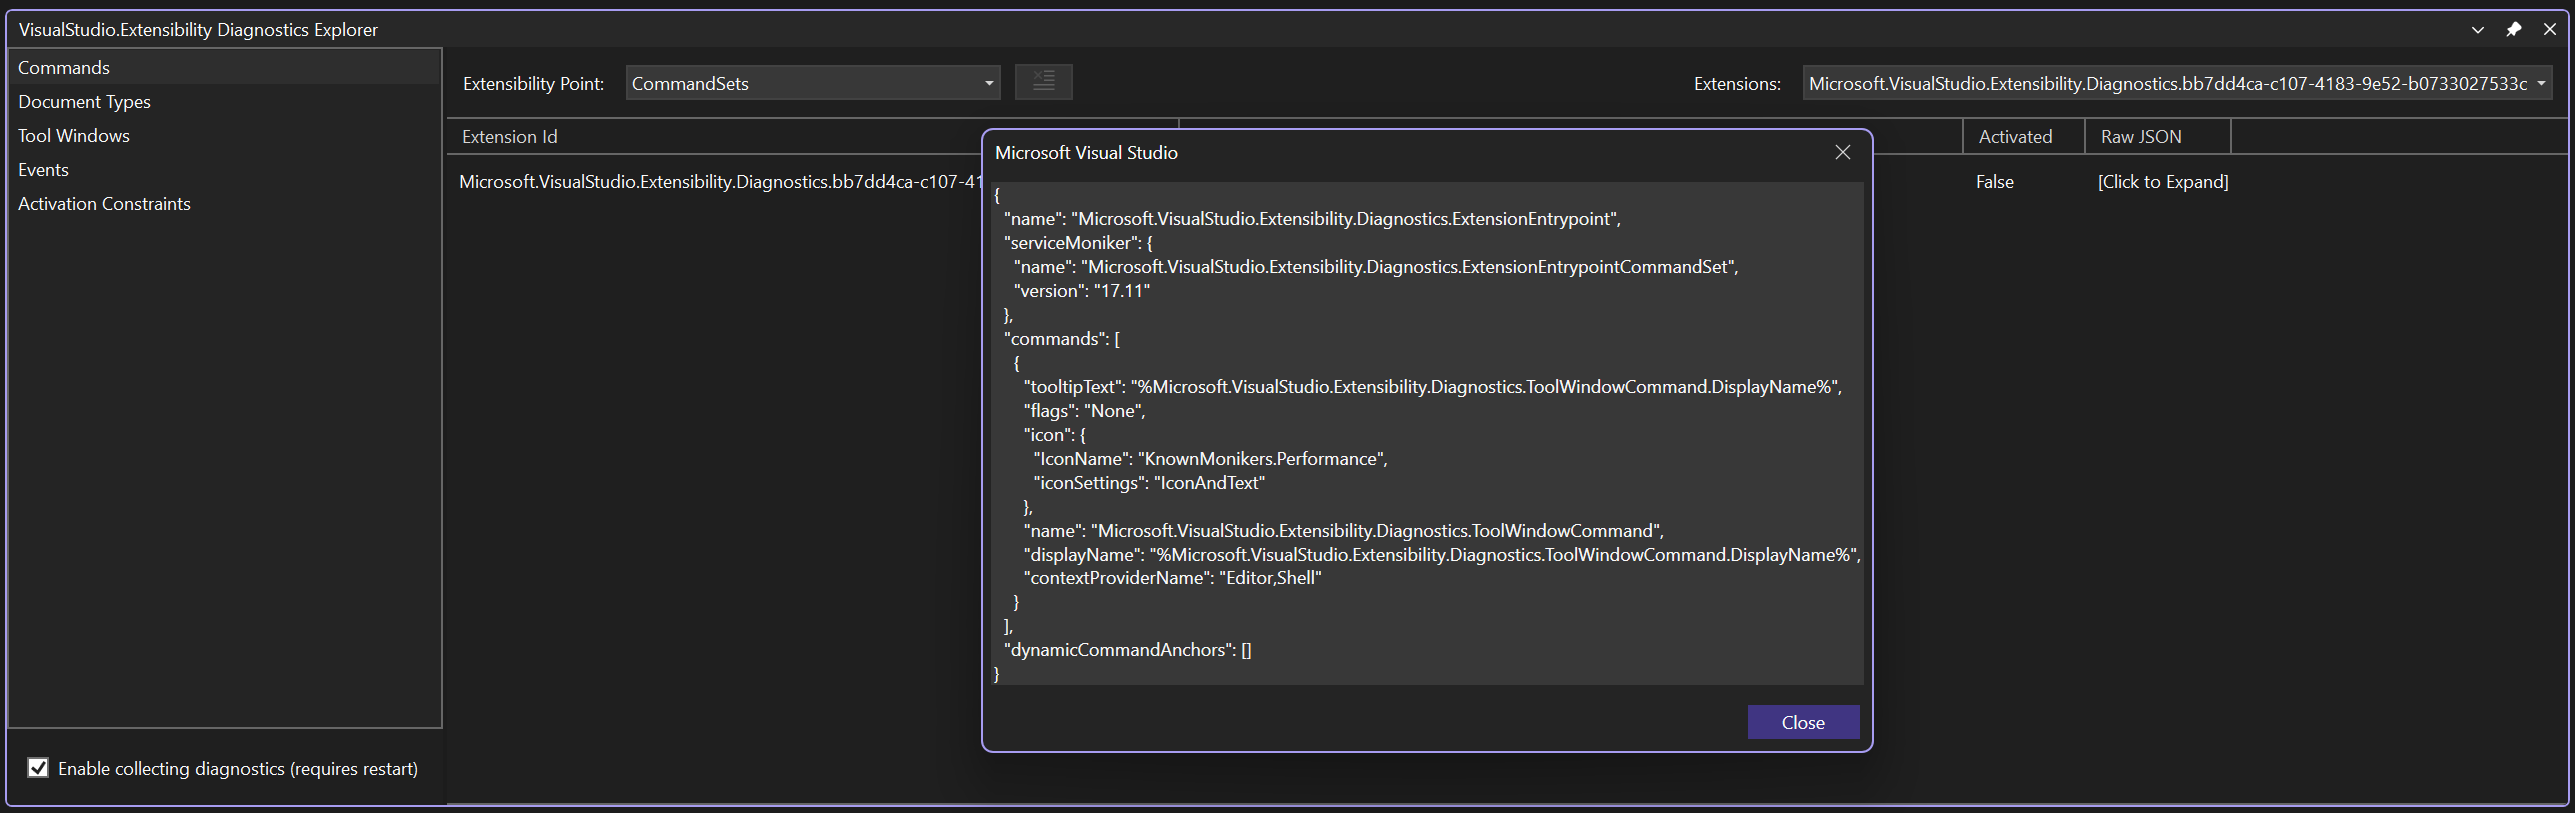Click the Extensions label
This screenshot has width=2575, height=813.
1737,83
